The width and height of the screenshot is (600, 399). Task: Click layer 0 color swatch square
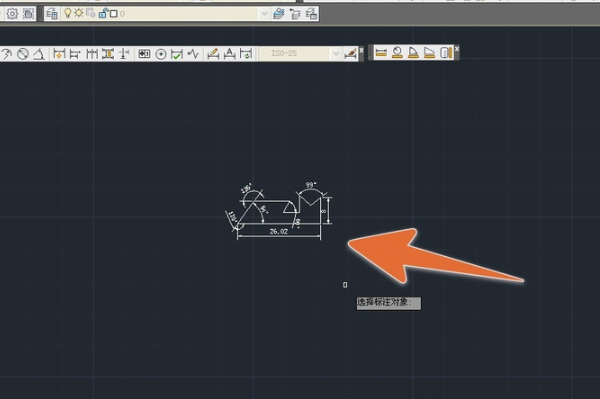coord(114,14)
